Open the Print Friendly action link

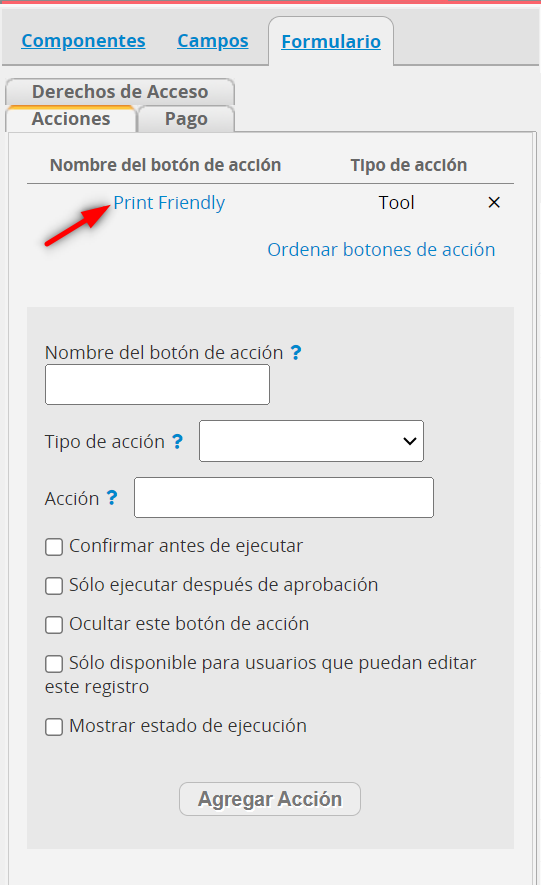tap(169, 203)
